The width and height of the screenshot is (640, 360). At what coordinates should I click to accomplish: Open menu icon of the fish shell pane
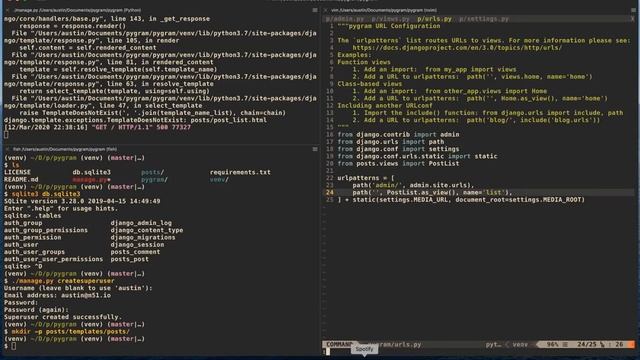(315, 149)
